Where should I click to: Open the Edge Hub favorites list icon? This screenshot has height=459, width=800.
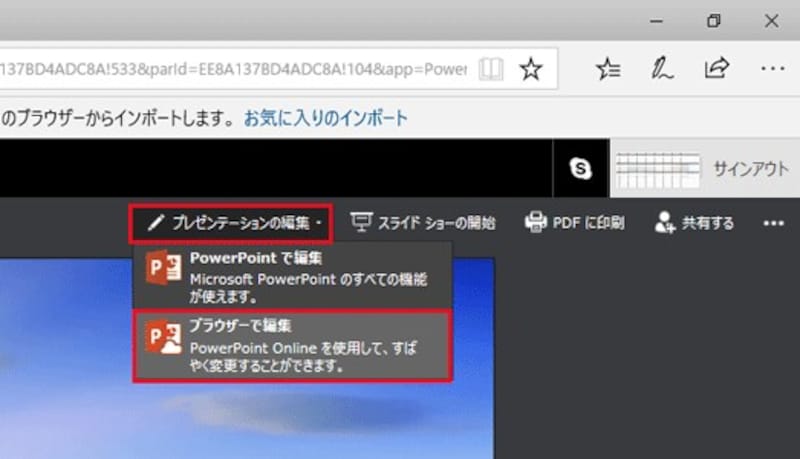(x=607, y=68)
